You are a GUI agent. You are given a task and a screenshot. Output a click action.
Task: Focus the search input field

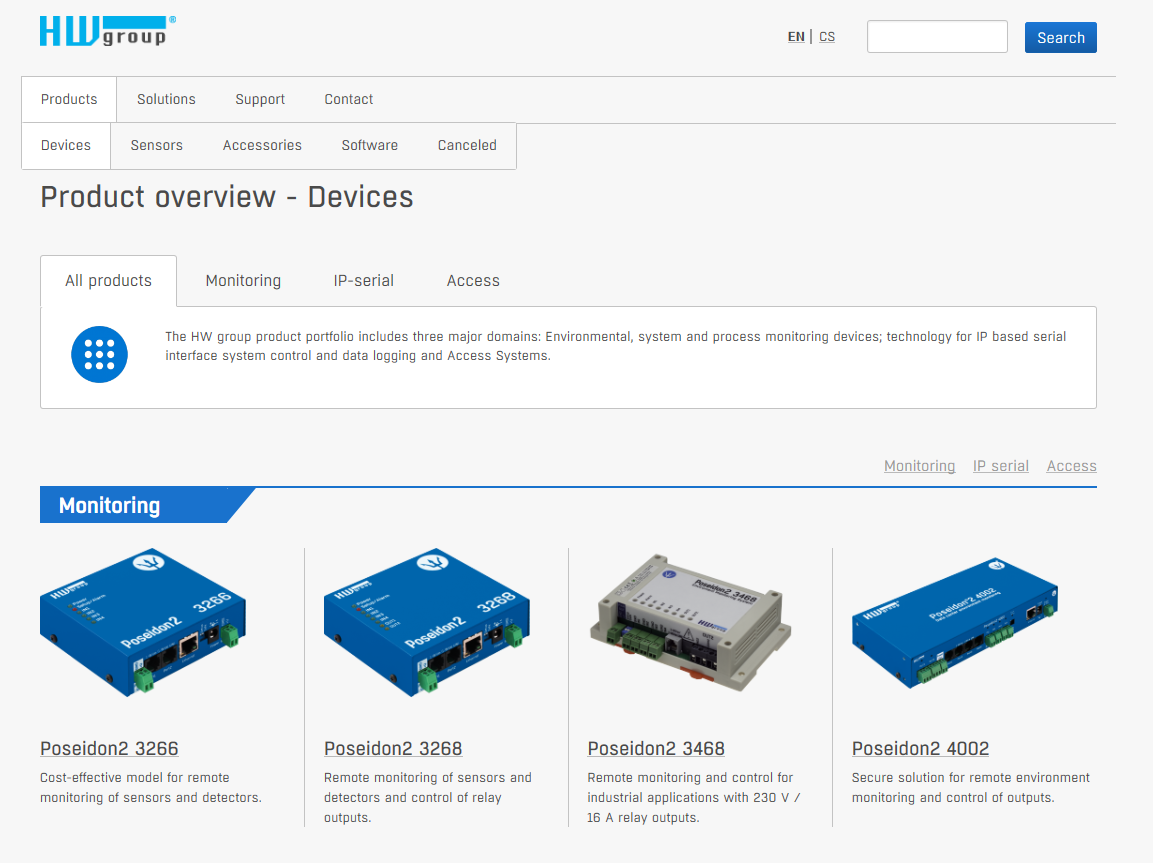(x=937, y=37)
